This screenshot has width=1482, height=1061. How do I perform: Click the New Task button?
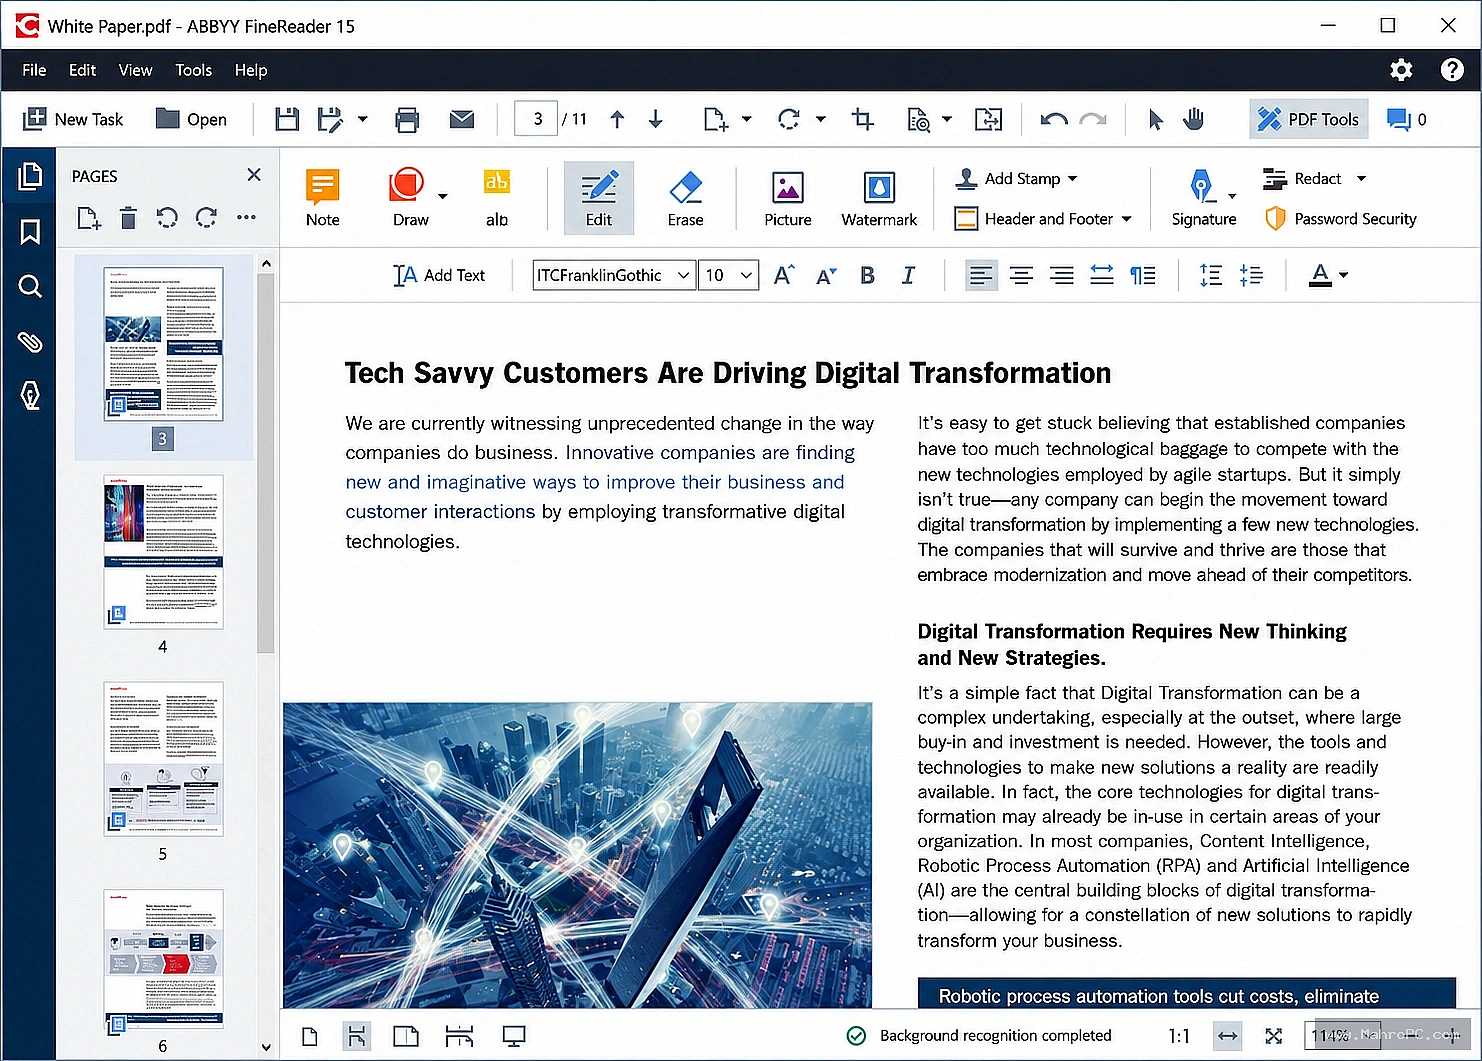click(x=73, y=120)
